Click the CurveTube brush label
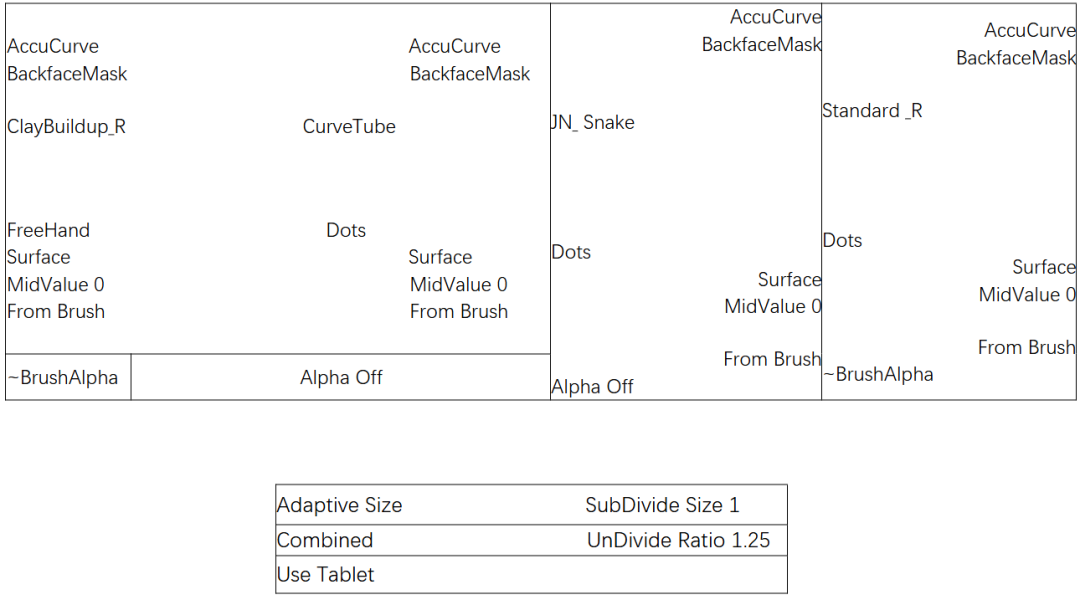 point(349,127)
